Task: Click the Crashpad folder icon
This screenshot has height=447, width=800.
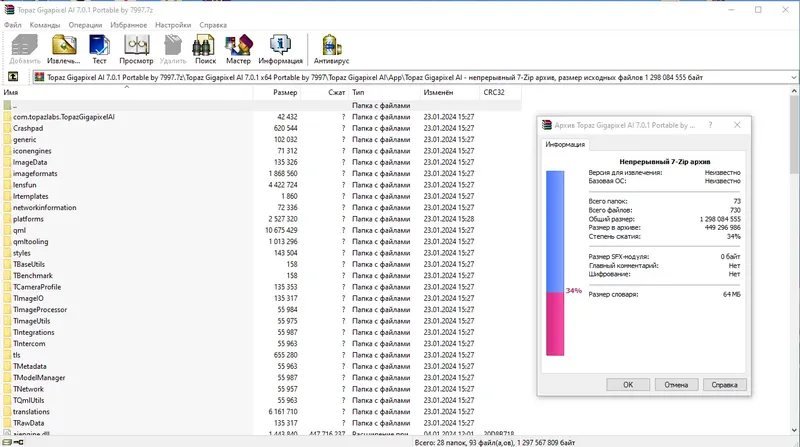Action: point(7,128)
